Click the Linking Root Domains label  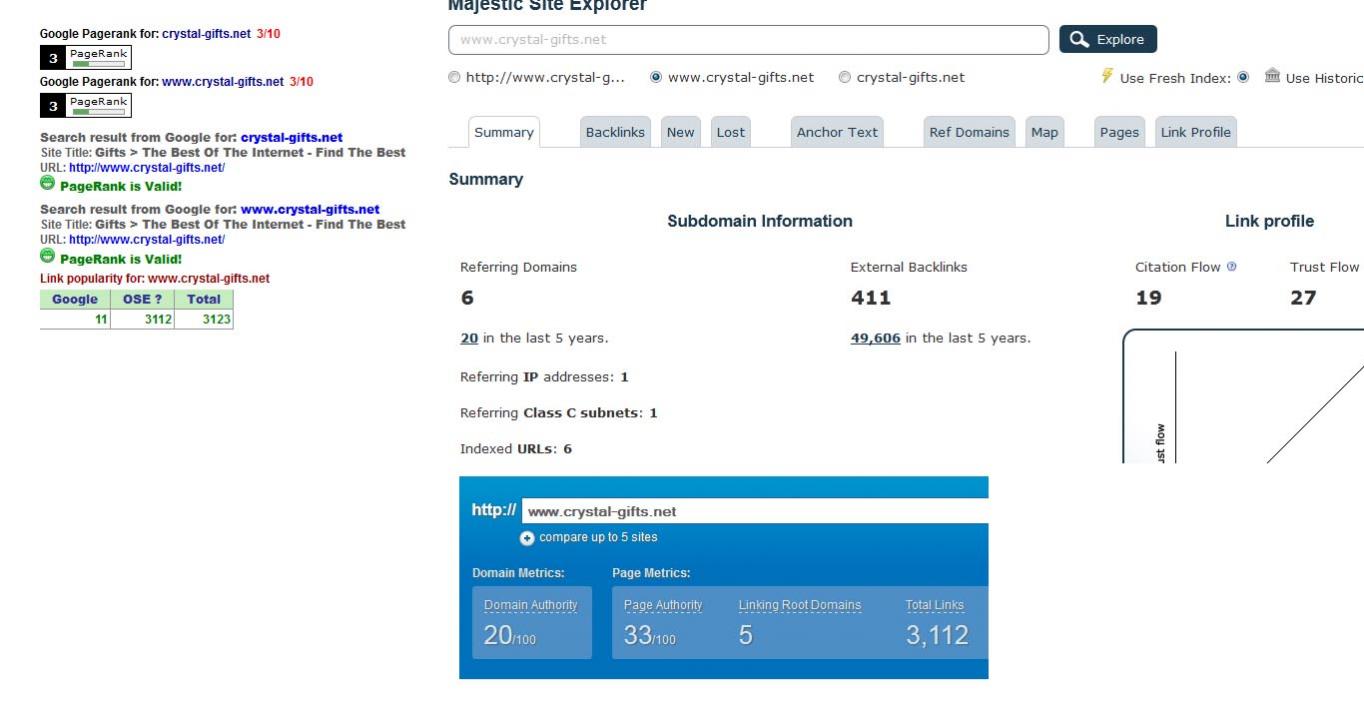click(x=800, y=605)
